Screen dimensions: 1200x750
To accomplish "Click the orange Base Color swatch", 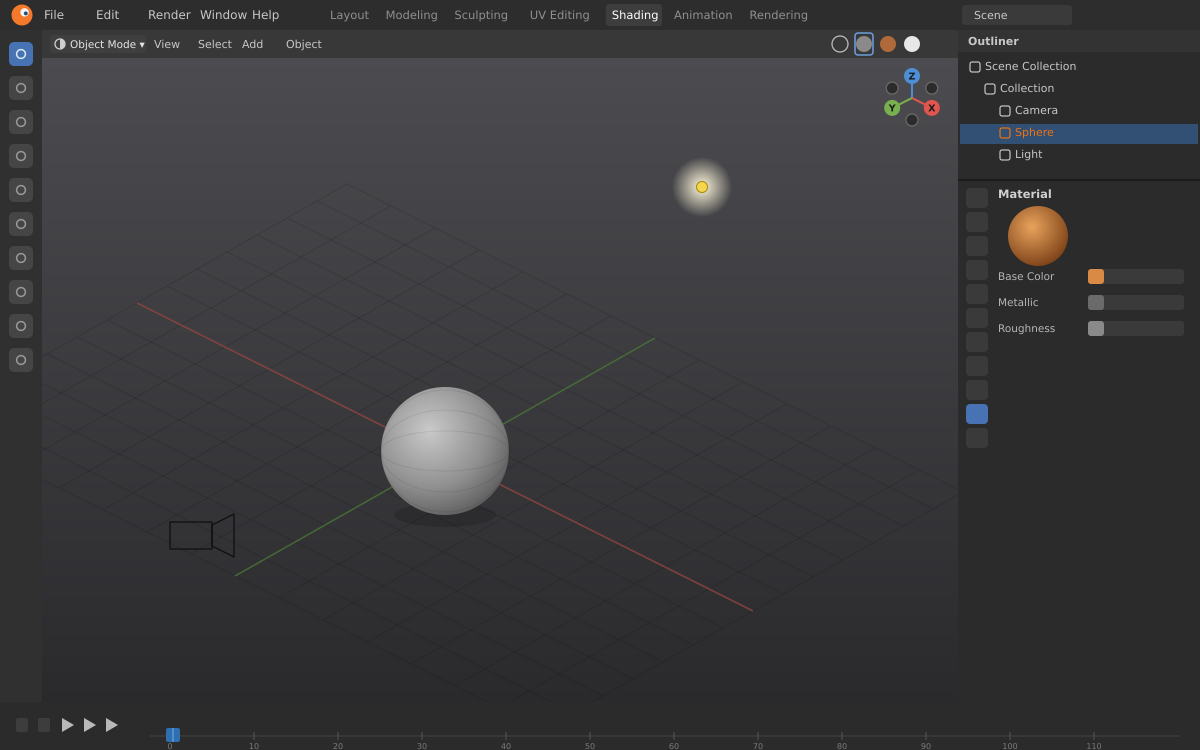I will point(1096,276).
